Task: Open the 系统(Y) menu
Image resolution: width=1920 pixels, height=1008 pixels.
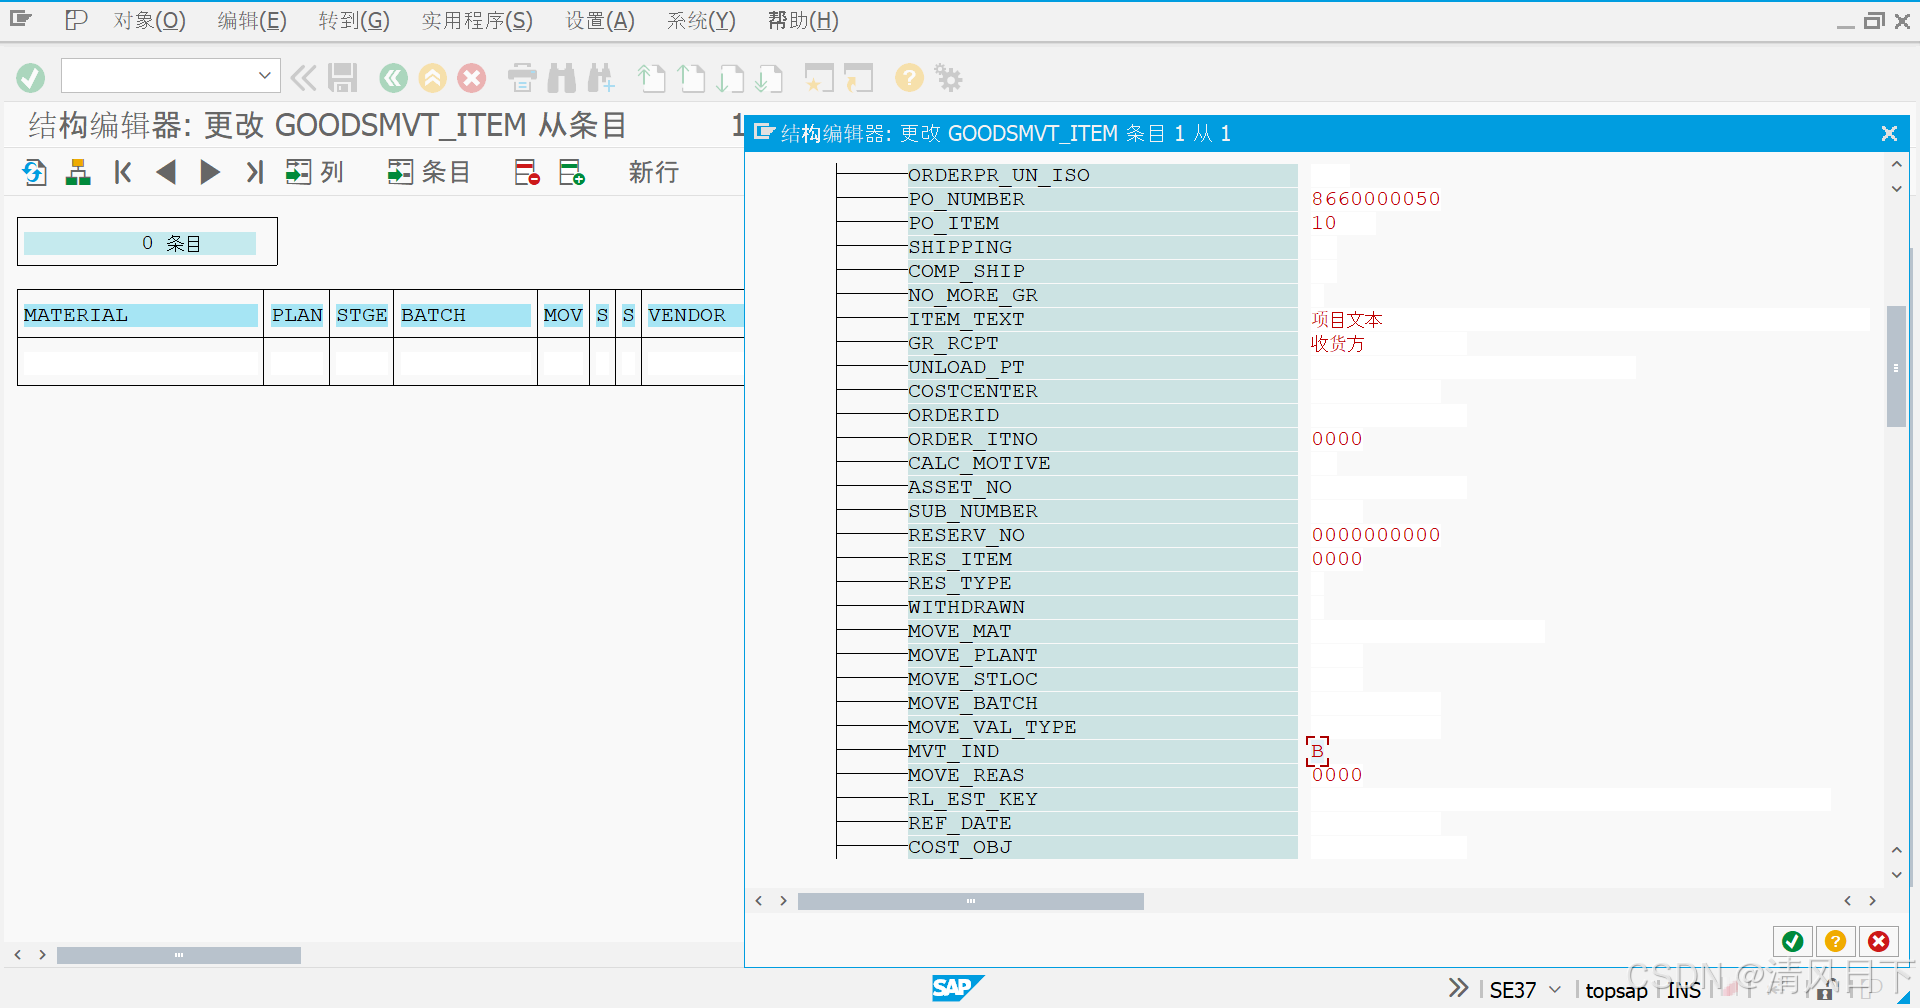Action: (700, 20)
